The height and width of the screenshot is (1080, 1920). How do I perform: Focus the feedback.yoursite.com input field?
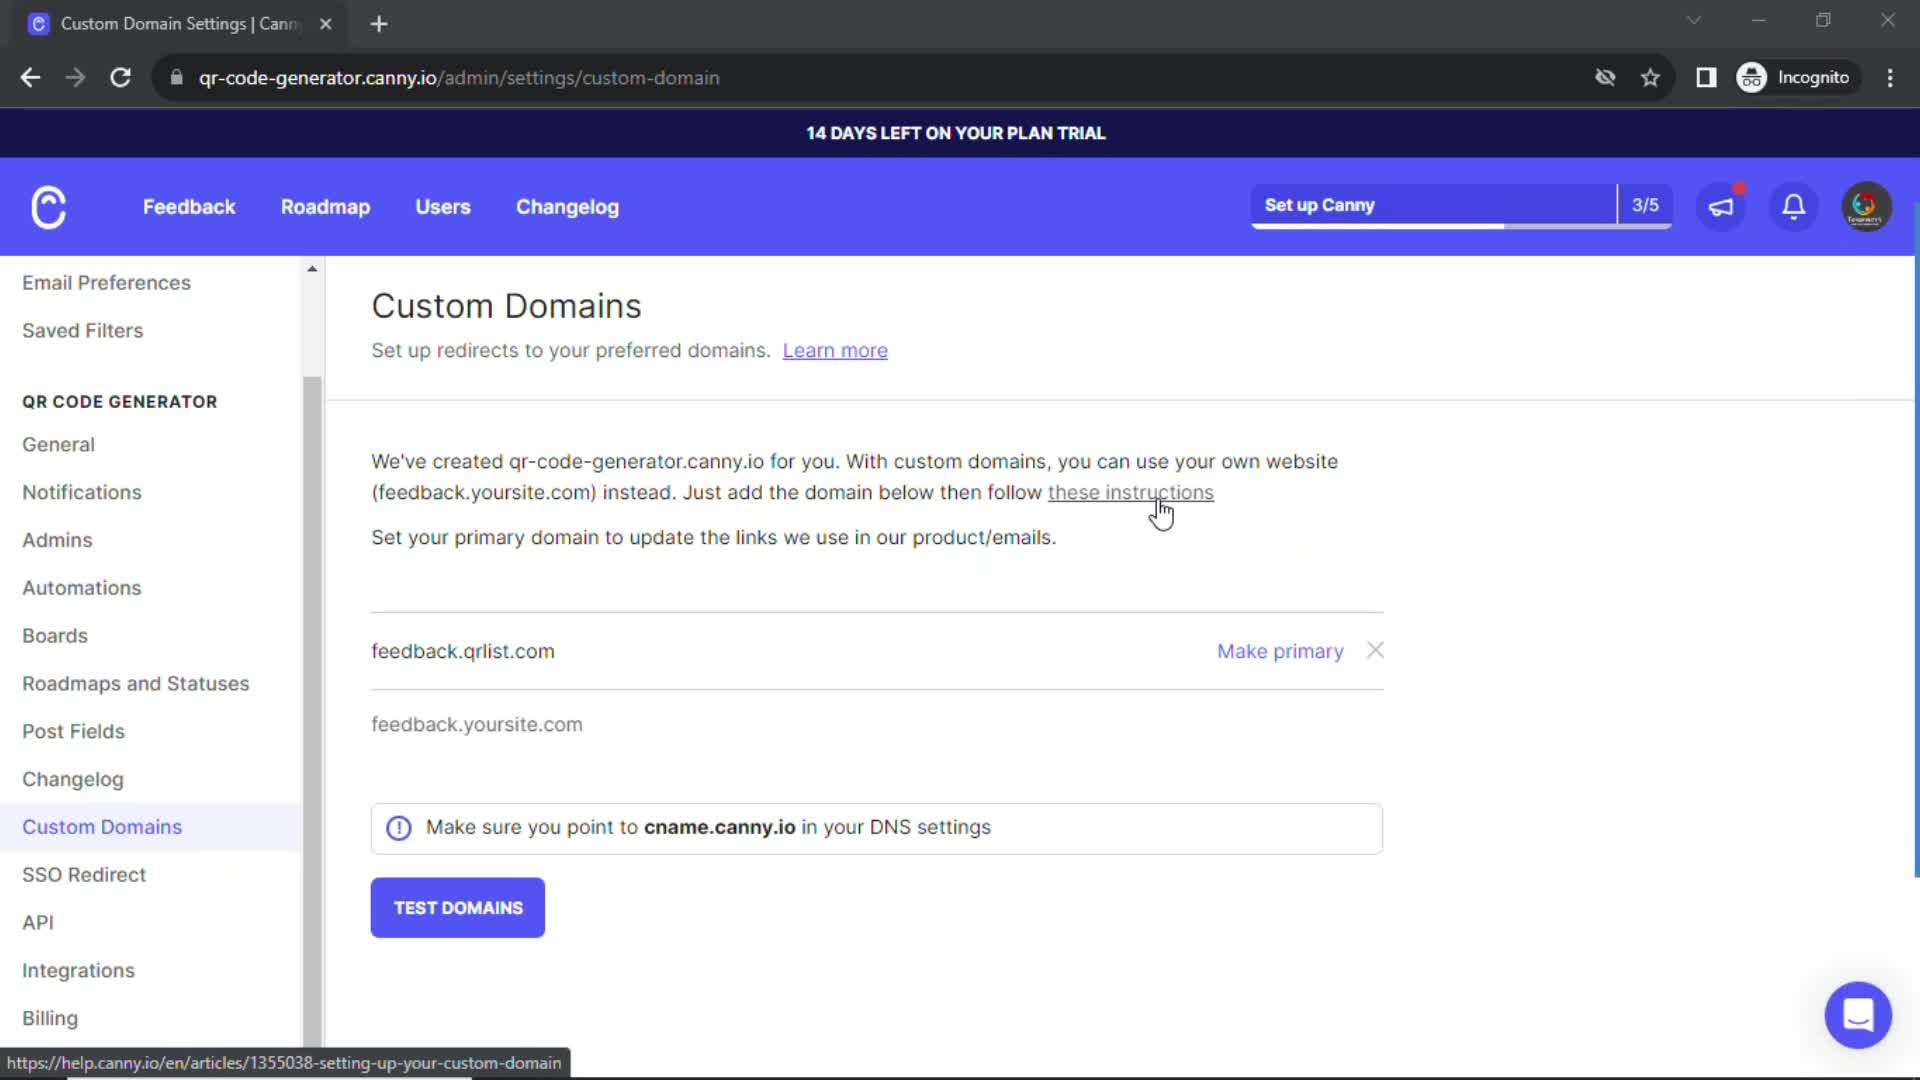click(877, 724)
